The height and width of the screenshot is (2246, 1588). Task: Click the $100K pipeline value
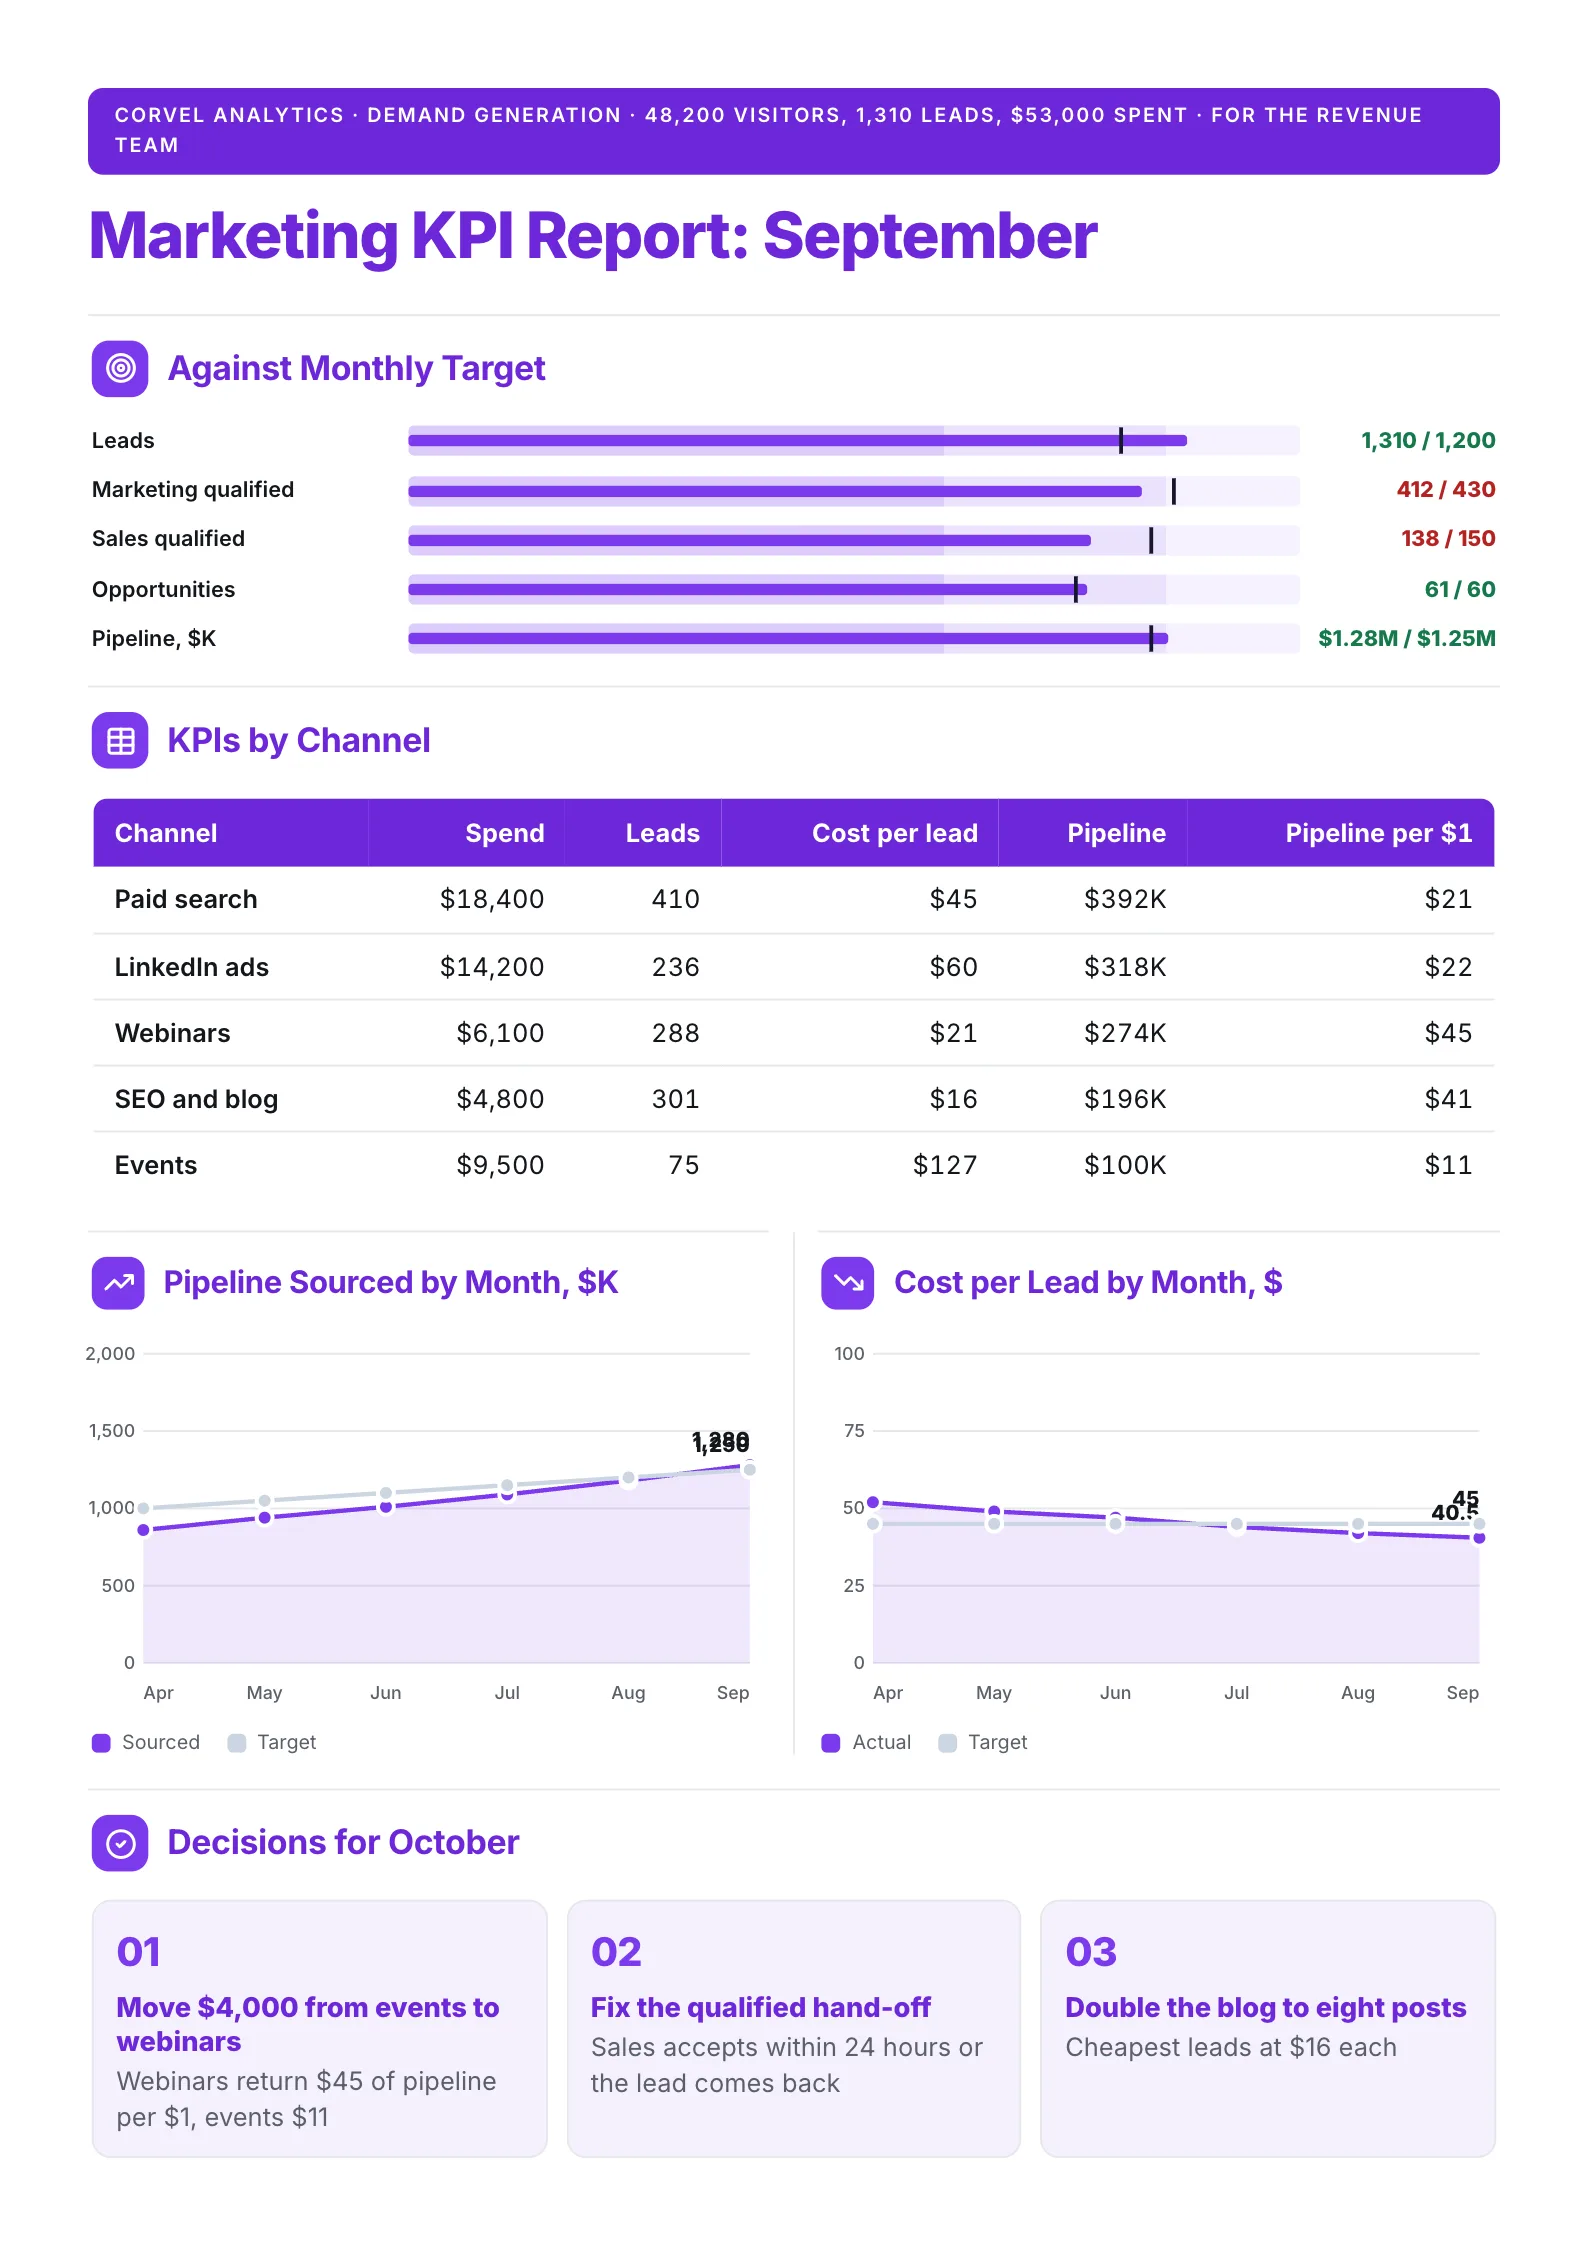tap(1125, 1166)
